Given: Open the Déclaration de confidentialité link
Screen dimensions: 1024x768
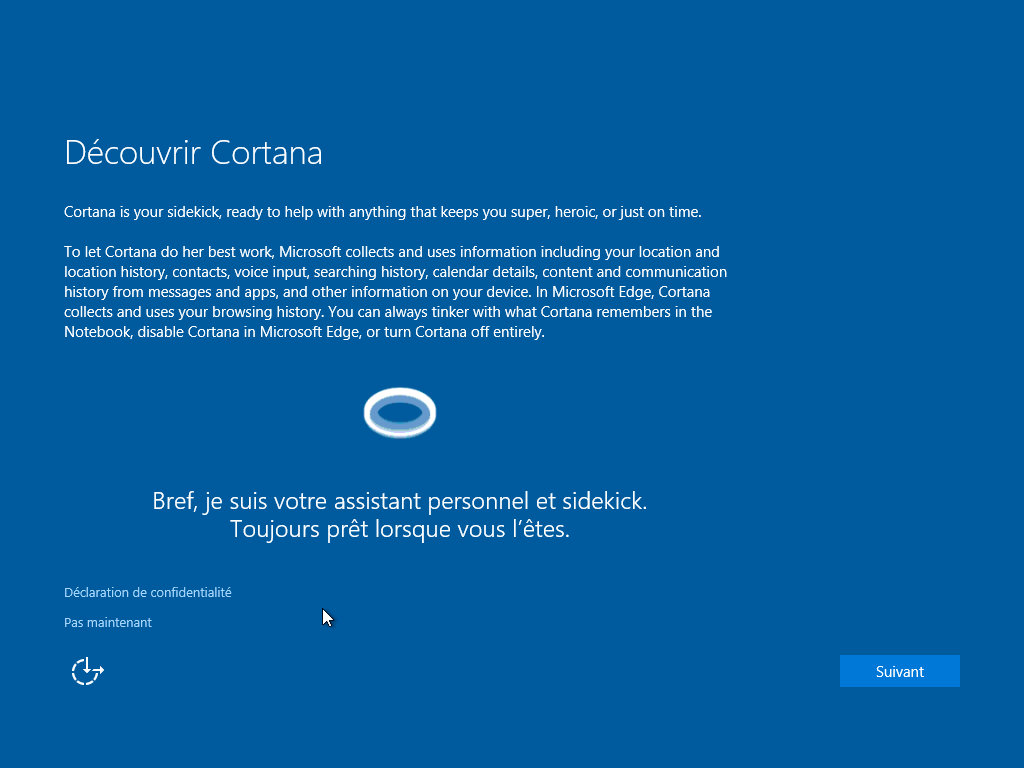Looking at the screenshot, I should [x=148, y=592].
